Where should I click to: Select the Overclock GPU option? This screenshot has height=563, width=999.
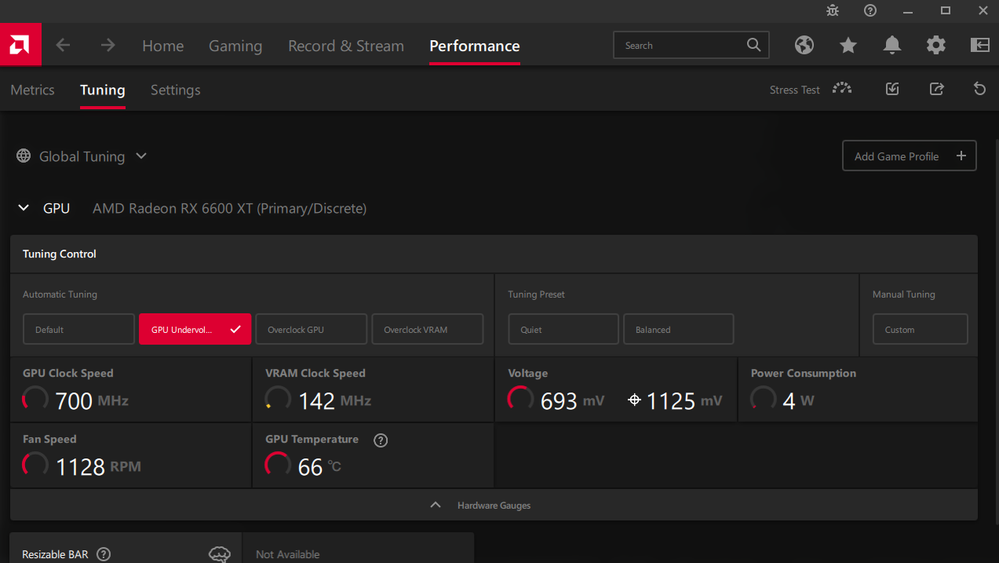tap(311, 329)
